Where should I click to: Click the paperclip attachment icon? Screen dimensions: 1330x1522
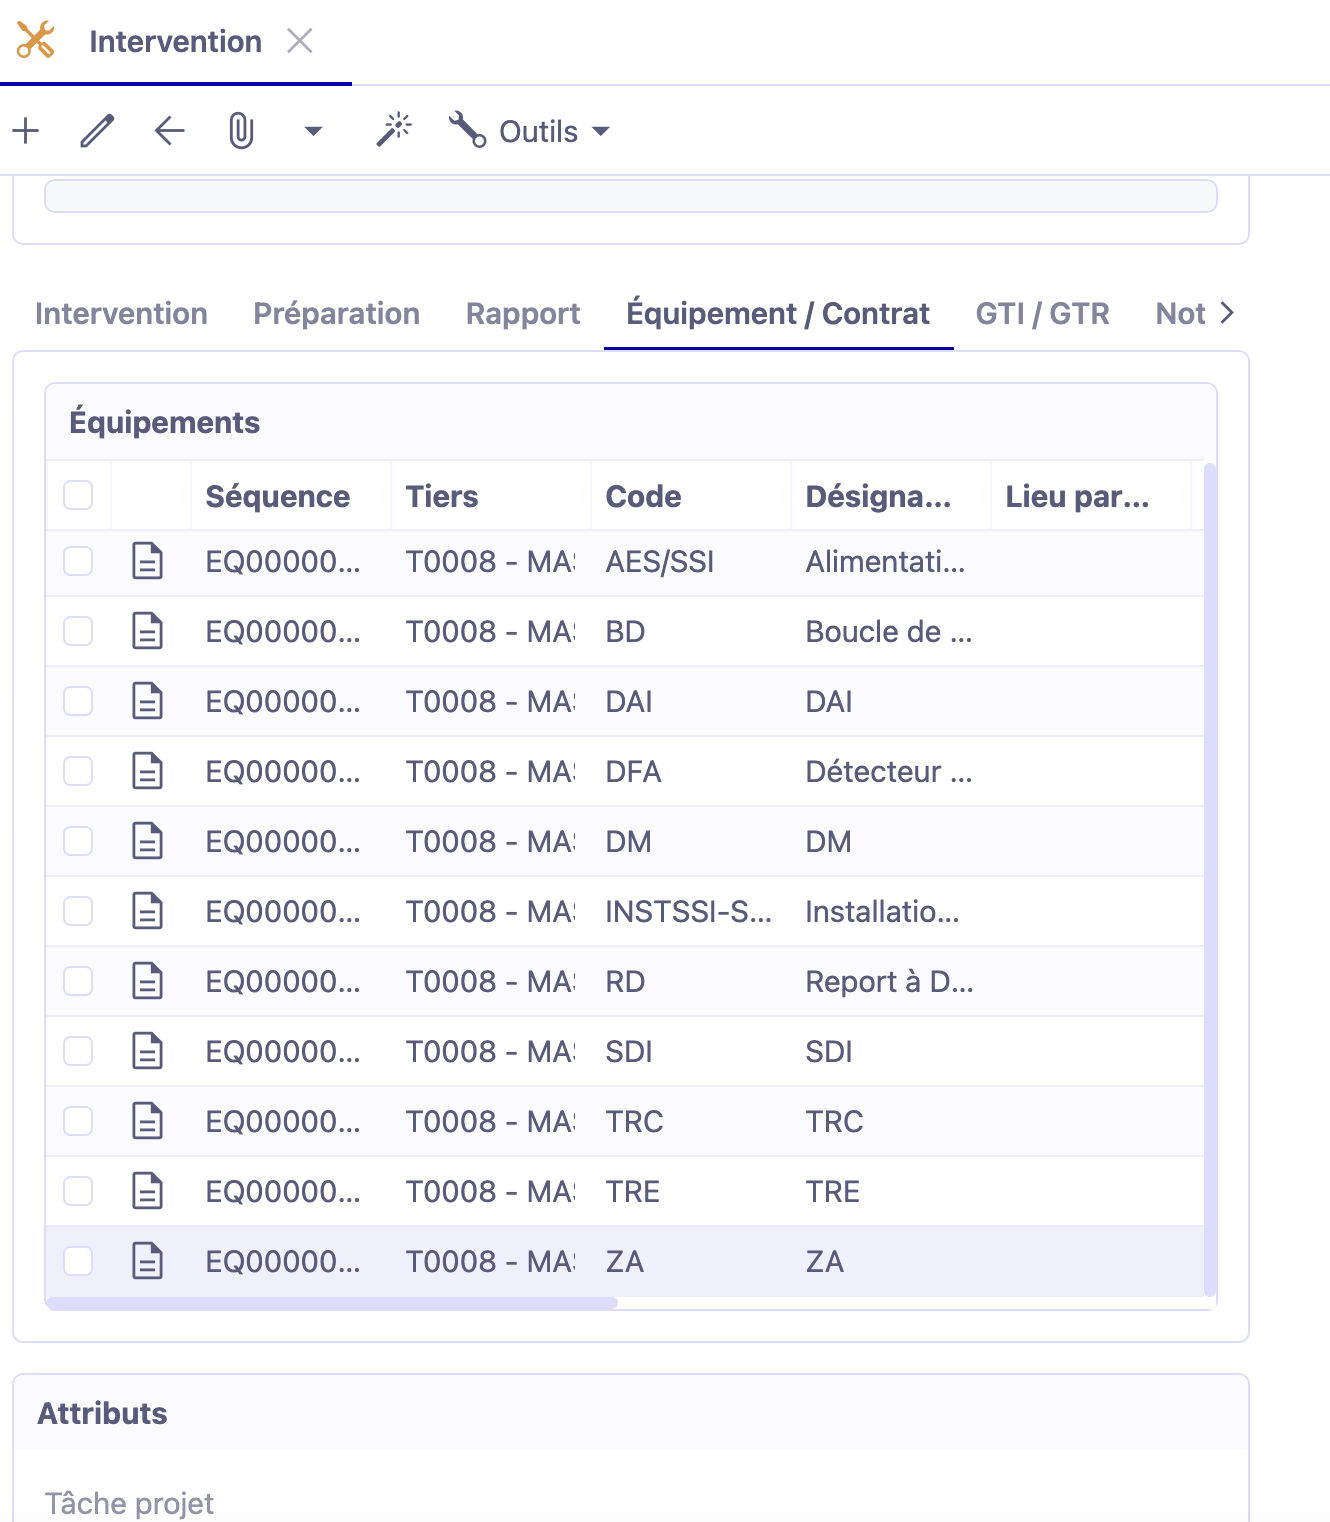click(x=241, y=131)
